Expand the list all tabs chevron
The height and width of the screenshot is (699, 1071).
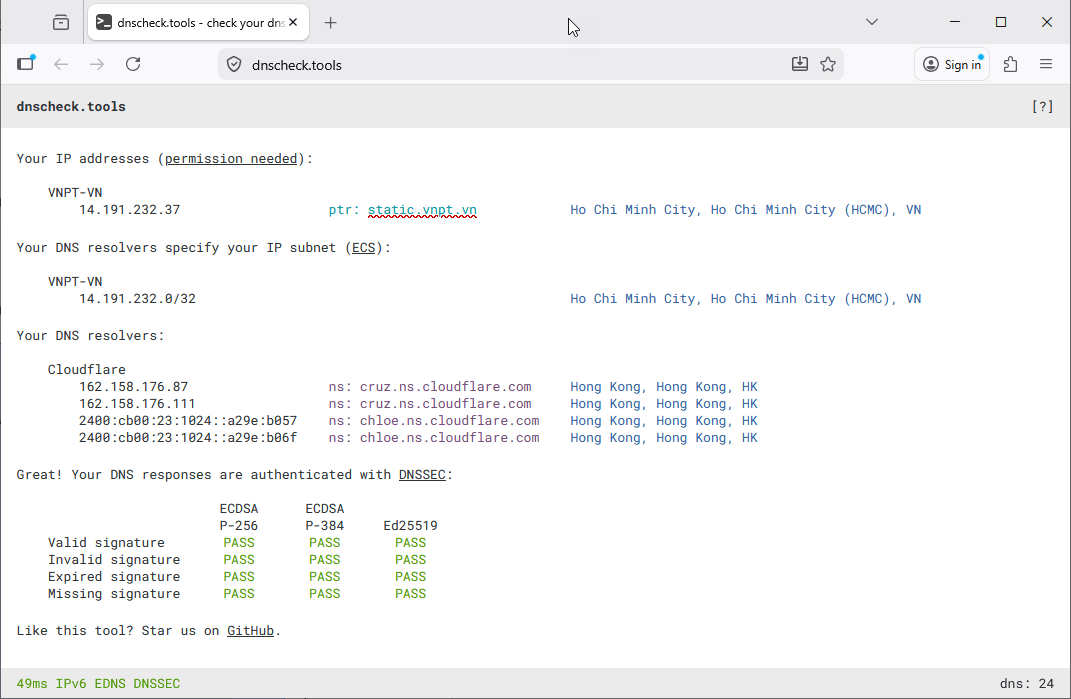(872, 22)
